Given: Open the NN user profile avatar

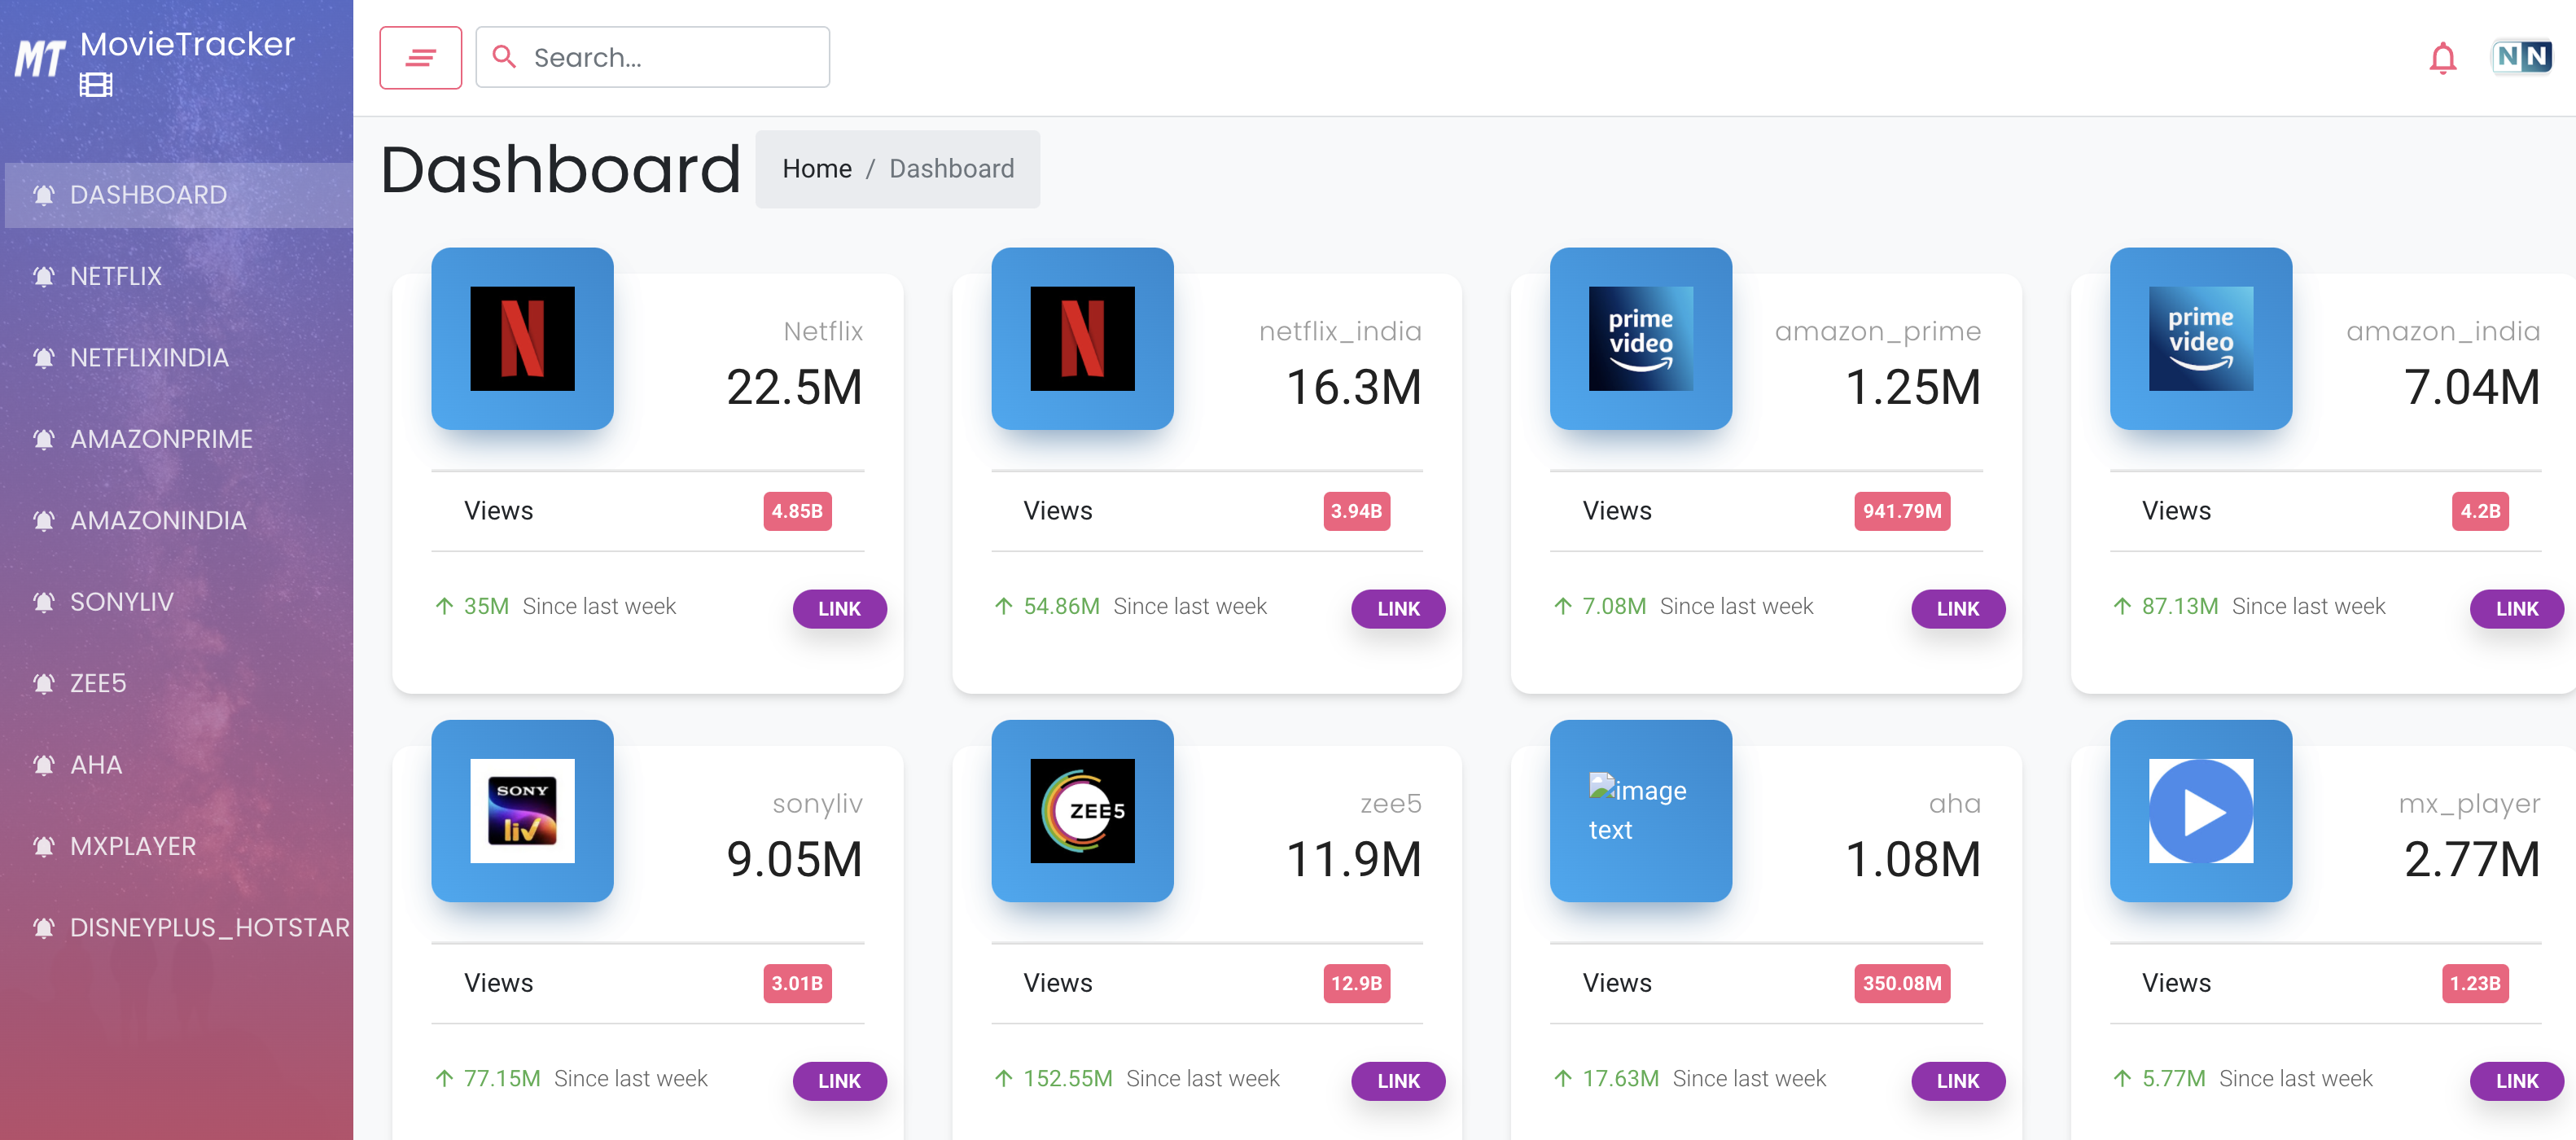Looking at the screenshot, I should pos(2521,57).
